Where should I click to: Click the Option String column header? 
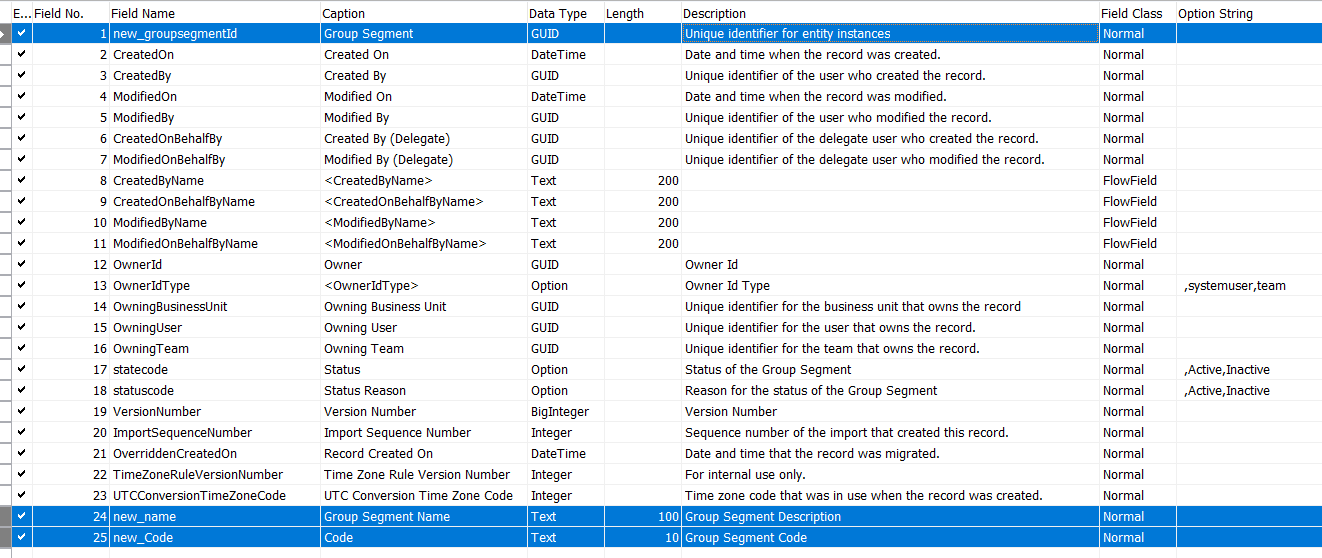coord(1215,13)
